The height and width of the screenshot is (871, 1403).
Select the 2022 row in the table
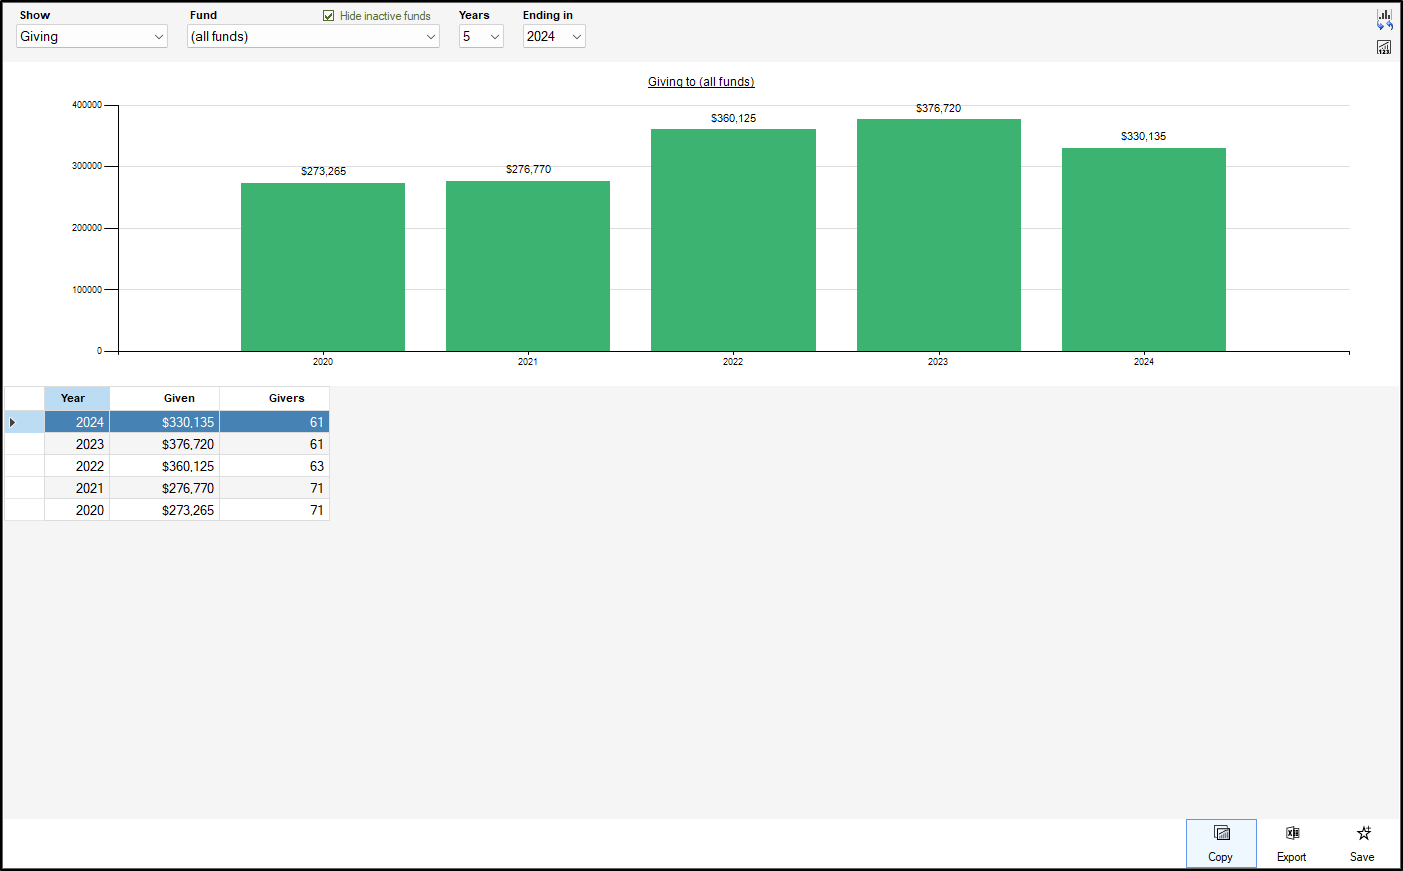pos(90,466)
